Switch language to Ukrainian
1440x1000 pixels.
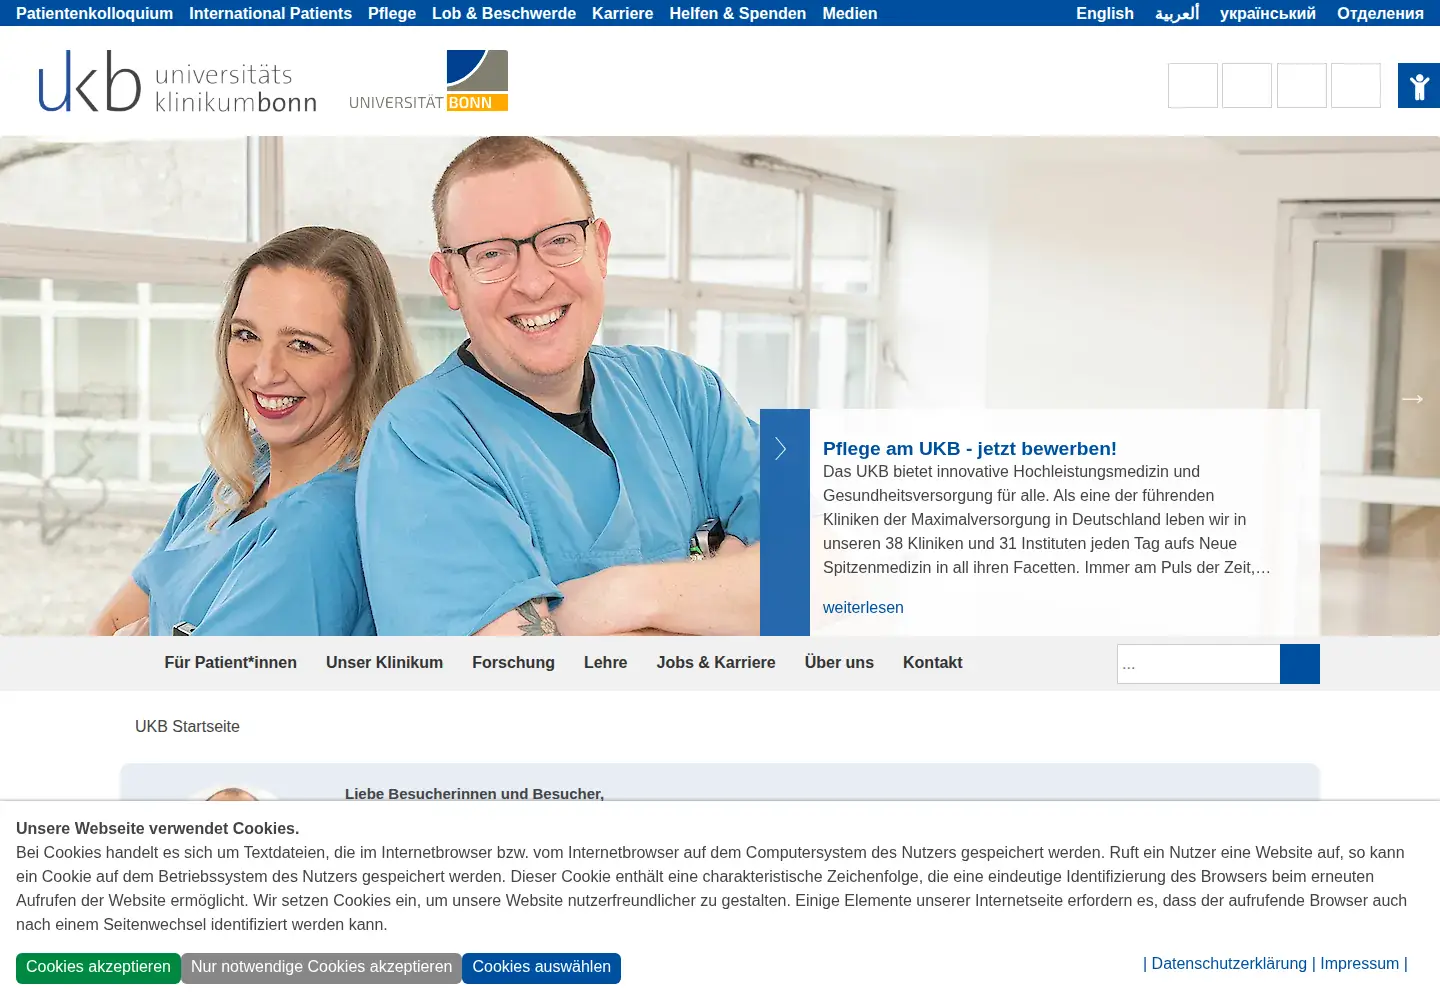point(1268,13)
